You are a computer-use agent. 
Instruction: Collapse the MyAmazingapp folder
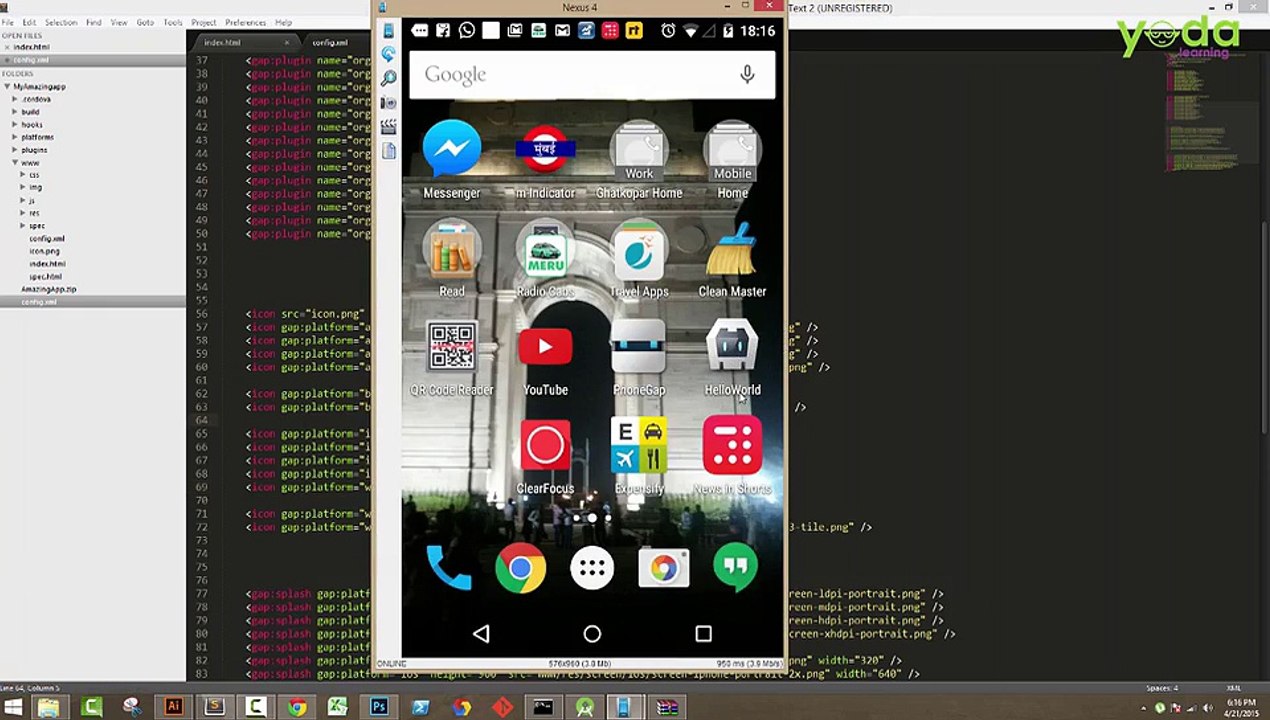coord(7,87)
